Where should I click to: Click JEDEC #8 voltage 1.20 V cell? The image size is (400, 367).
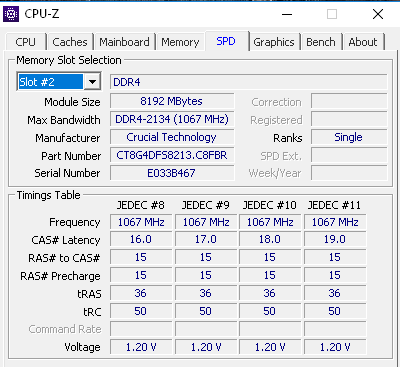click(x=141, y=348)
